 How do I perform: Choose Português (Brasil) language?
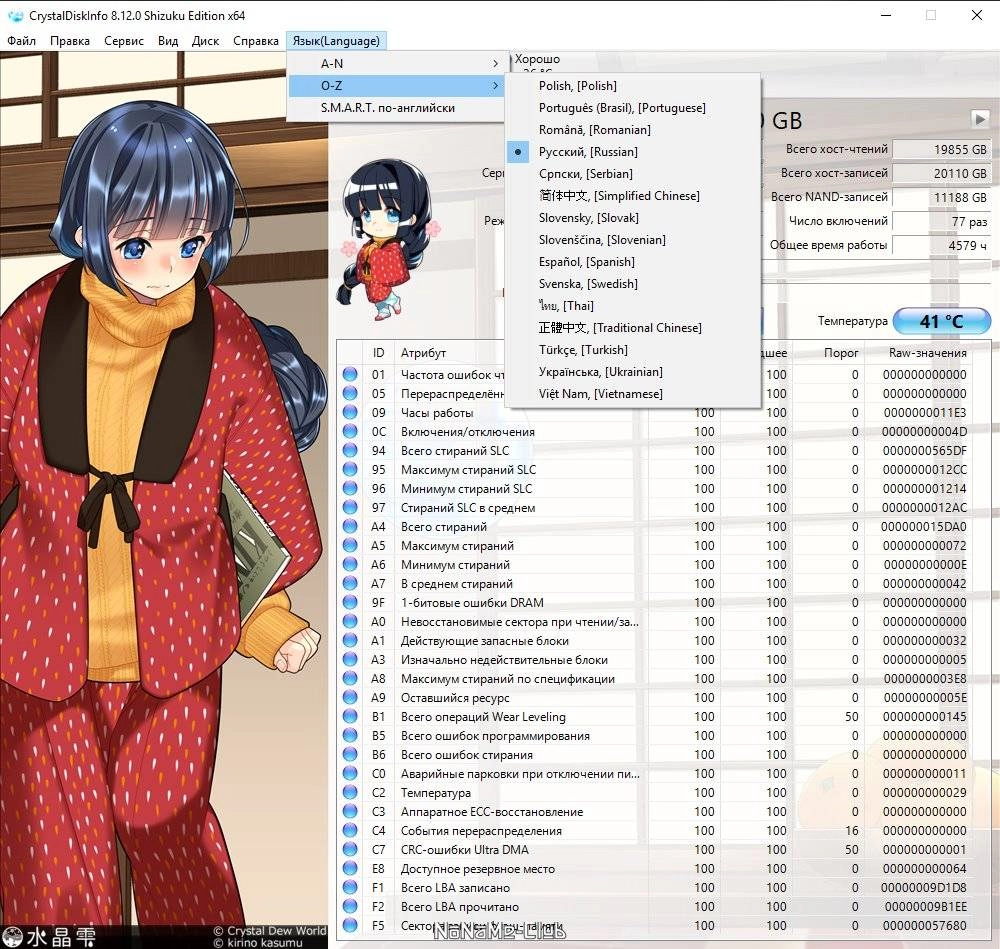coord(633,108)
